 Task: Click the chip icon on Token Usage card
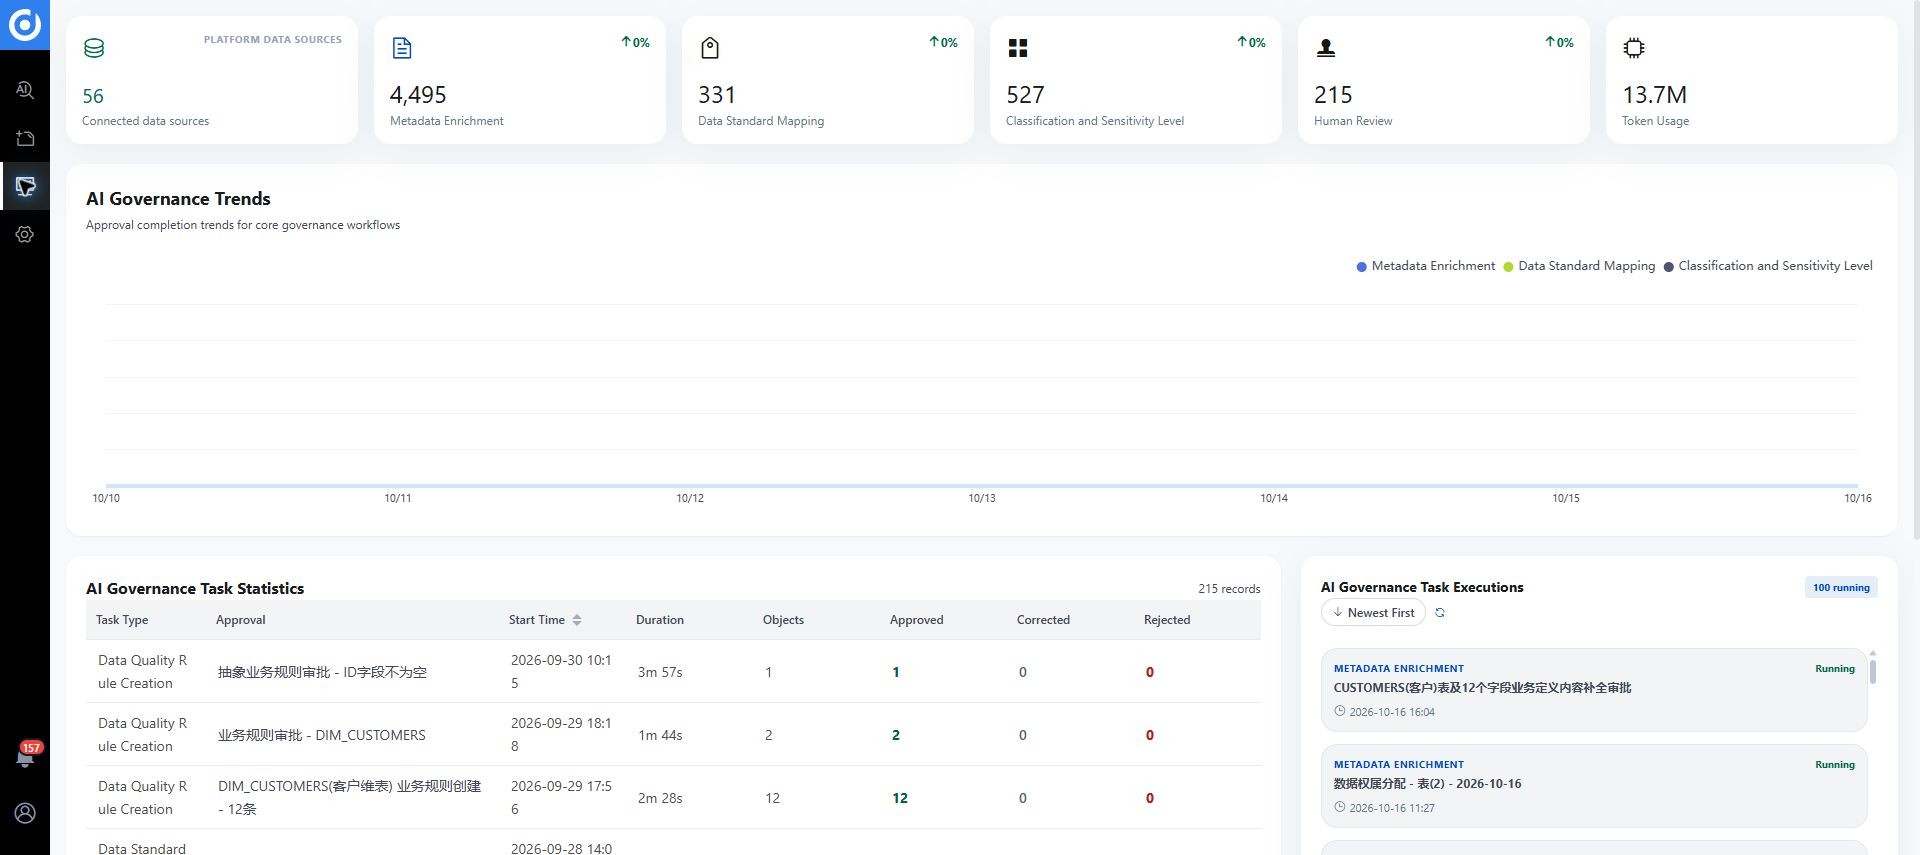pos(1634,48)
